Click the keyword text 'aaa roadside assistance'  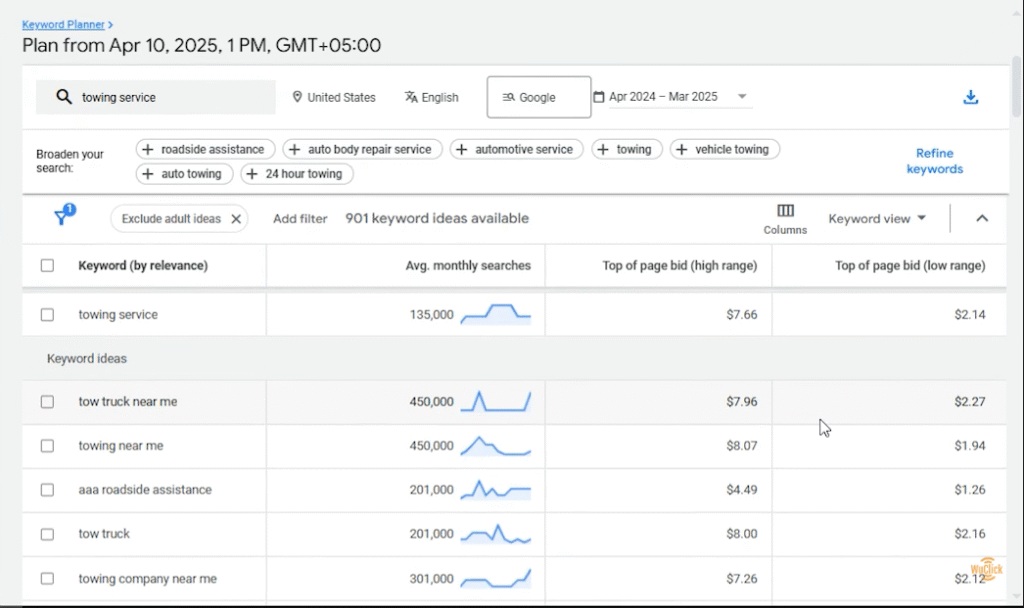coord(145,490)
